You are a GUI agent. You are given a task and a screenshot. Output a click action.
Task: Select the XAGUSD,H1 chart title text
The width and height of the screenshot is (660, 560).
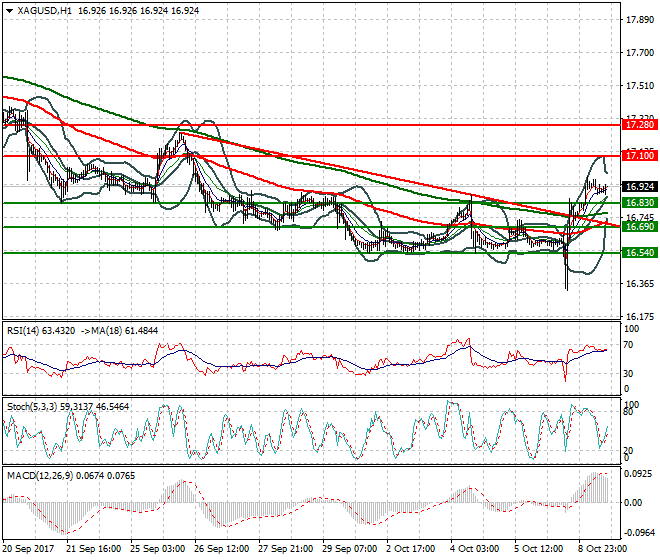point(44,11)
